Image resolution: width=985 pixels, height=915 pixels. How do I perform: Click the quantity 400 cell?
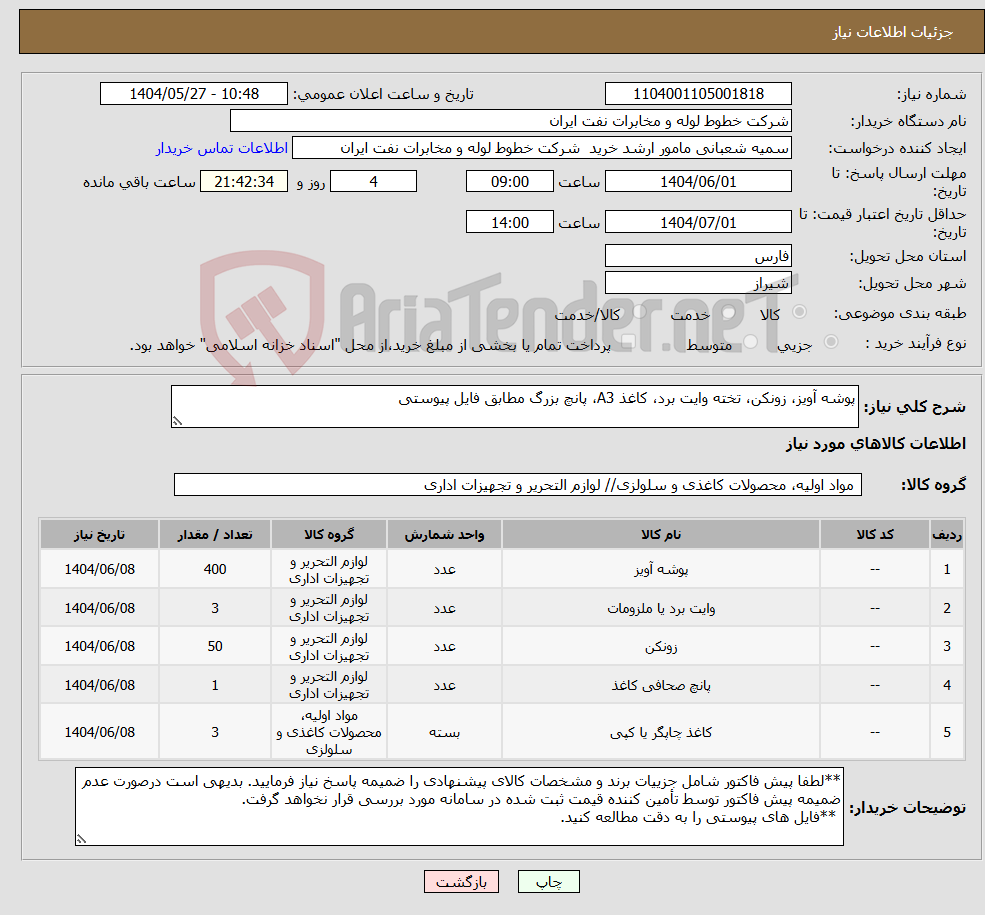coord(215,569)
